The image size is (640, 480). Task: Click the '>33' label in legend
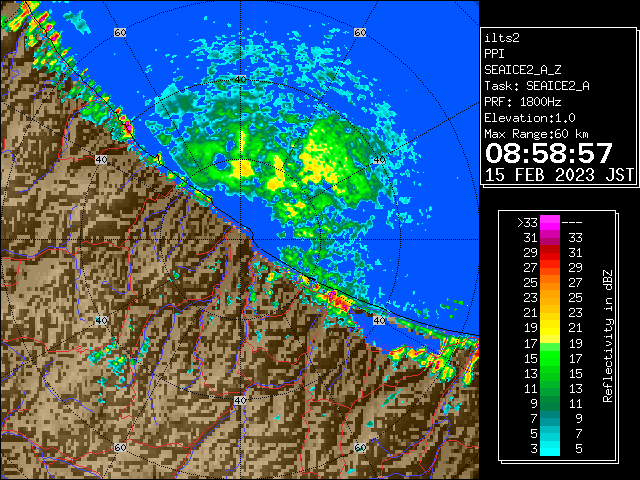coord(527,223)
